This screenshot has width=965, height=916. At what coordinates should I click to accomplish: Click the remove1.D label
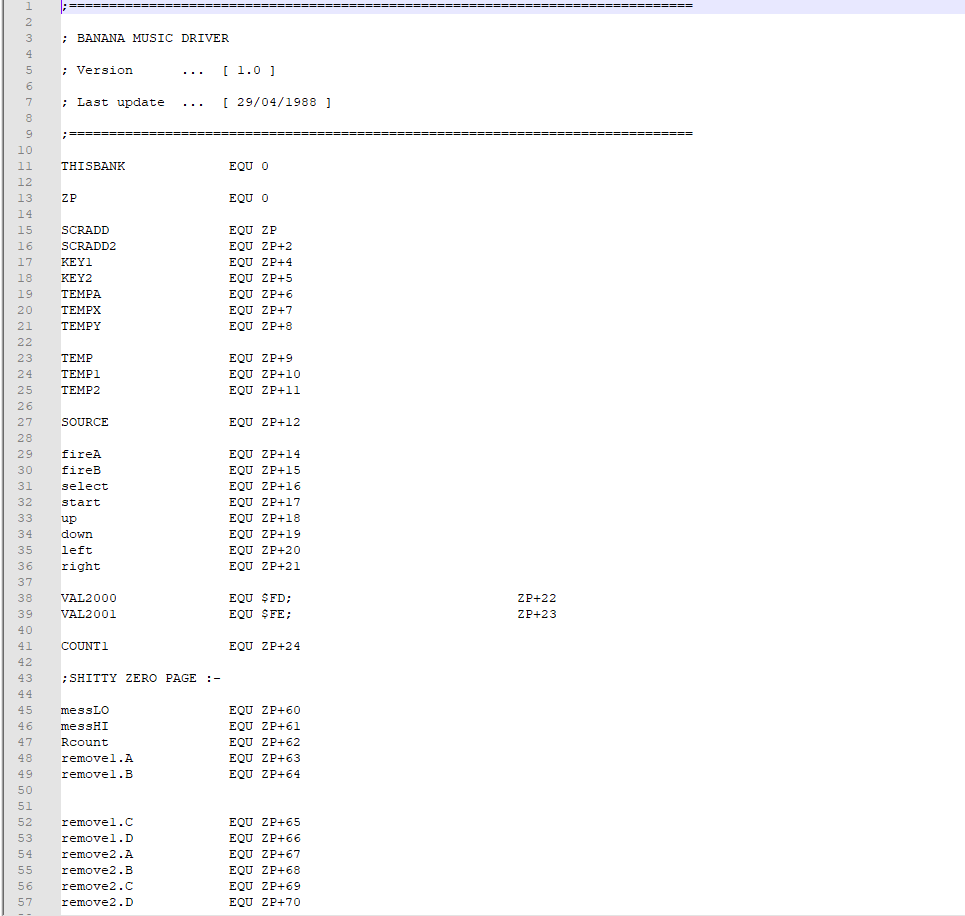point(97,838)
